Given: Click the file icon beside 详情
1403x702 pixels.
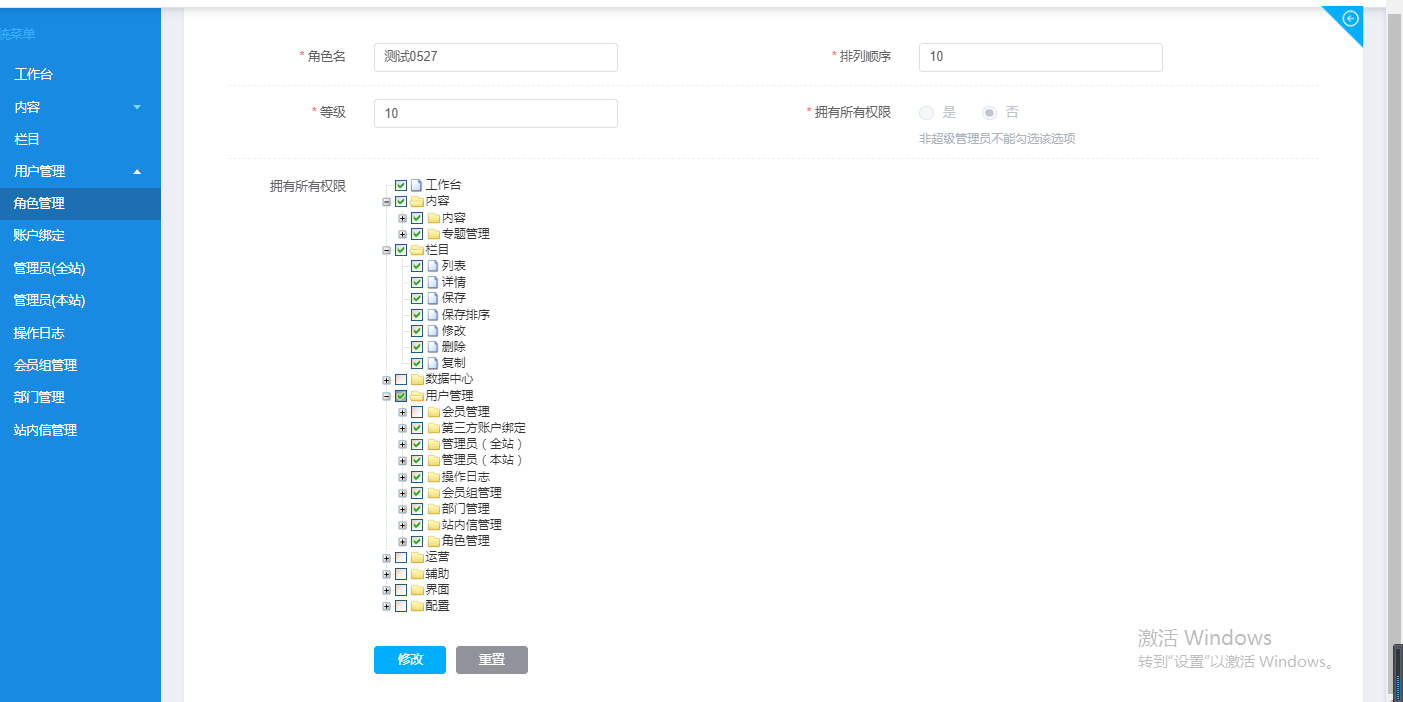Looking at the screenshot, I should (x=432, y=282).
